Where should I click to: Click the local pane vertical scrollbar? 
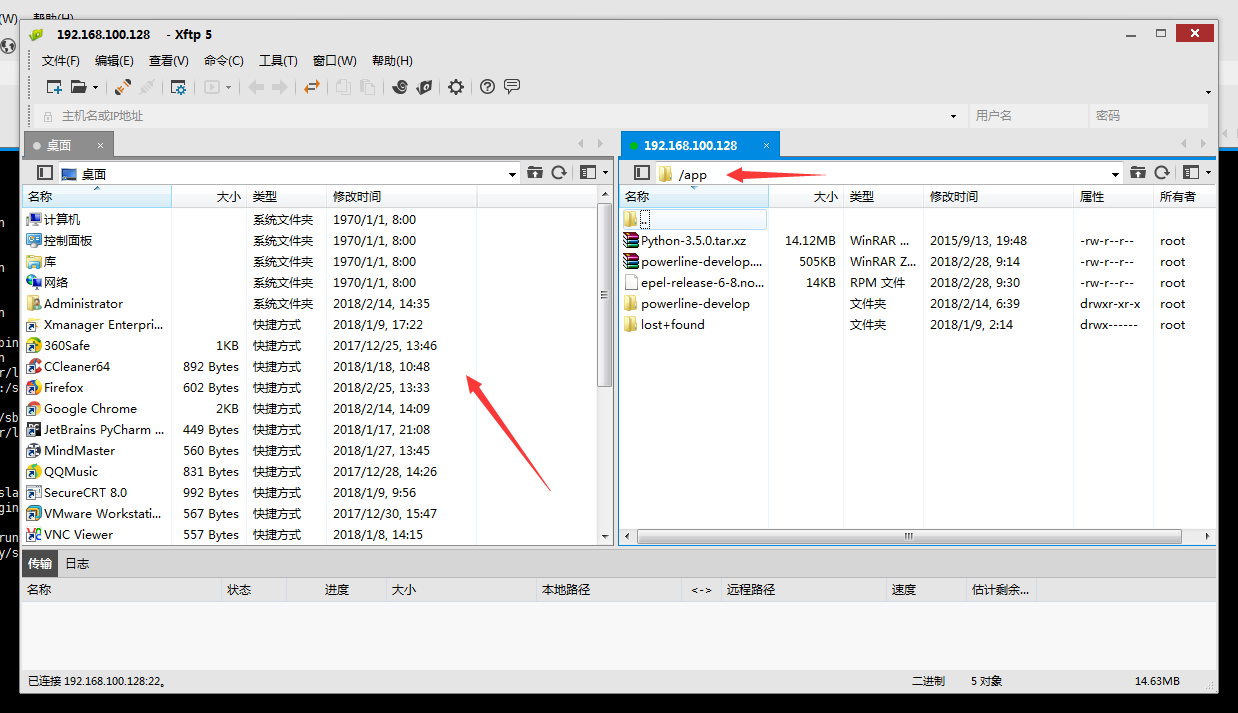pos(604,295)
